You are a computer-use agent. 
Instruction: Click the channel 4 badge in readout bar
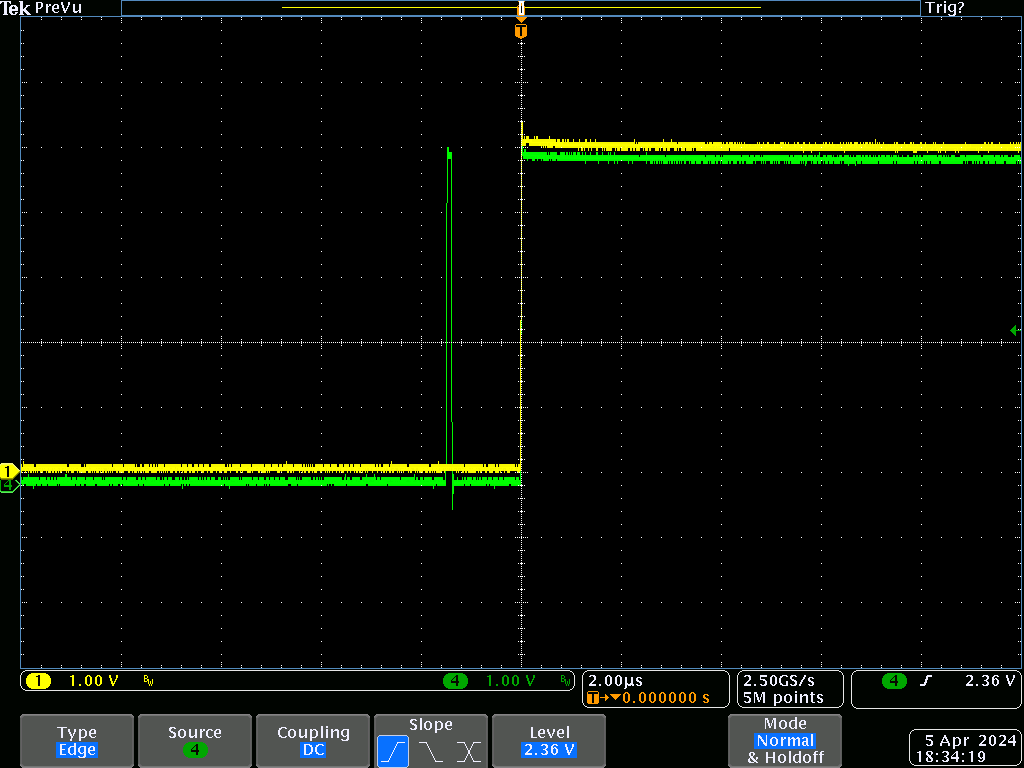click(x=455, y=681)
